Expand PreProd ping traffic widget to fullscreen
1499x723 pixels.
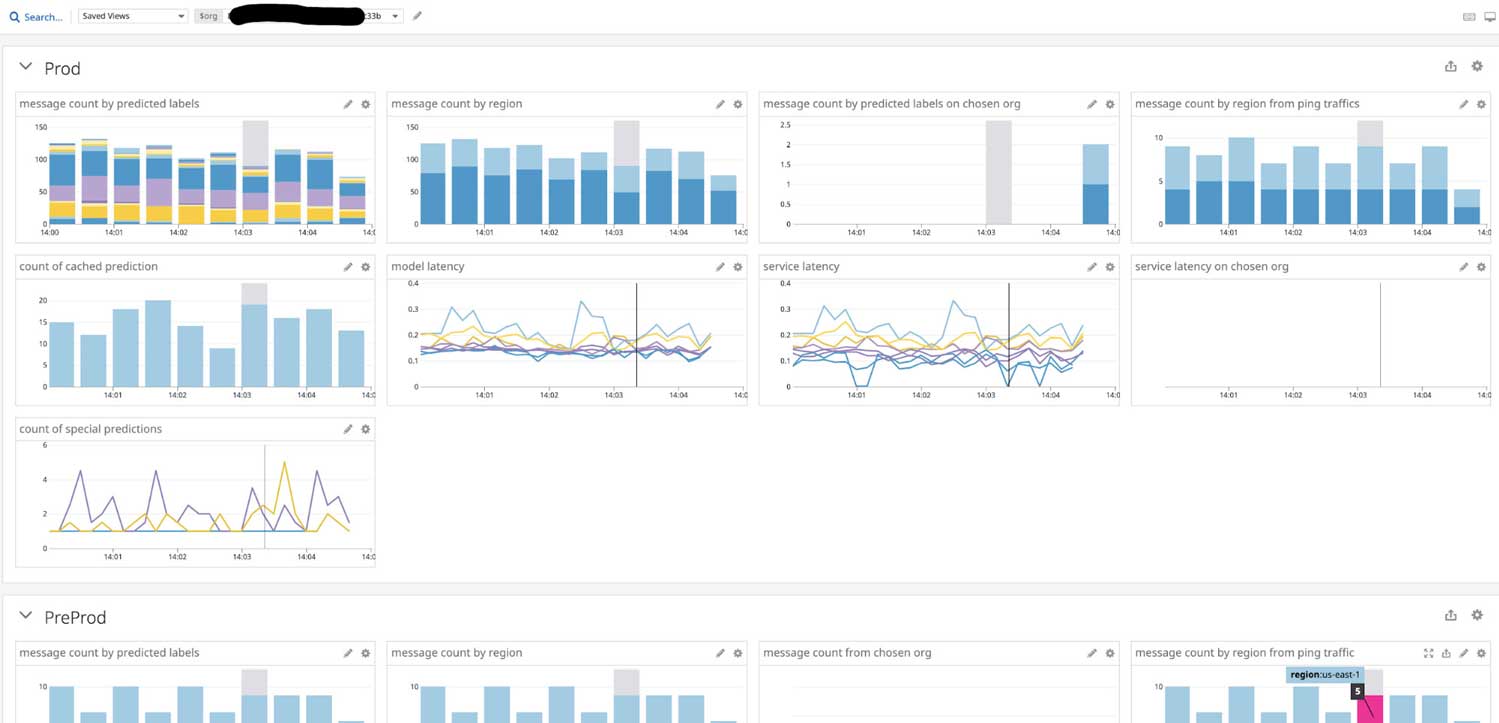tap(1428, 653)
